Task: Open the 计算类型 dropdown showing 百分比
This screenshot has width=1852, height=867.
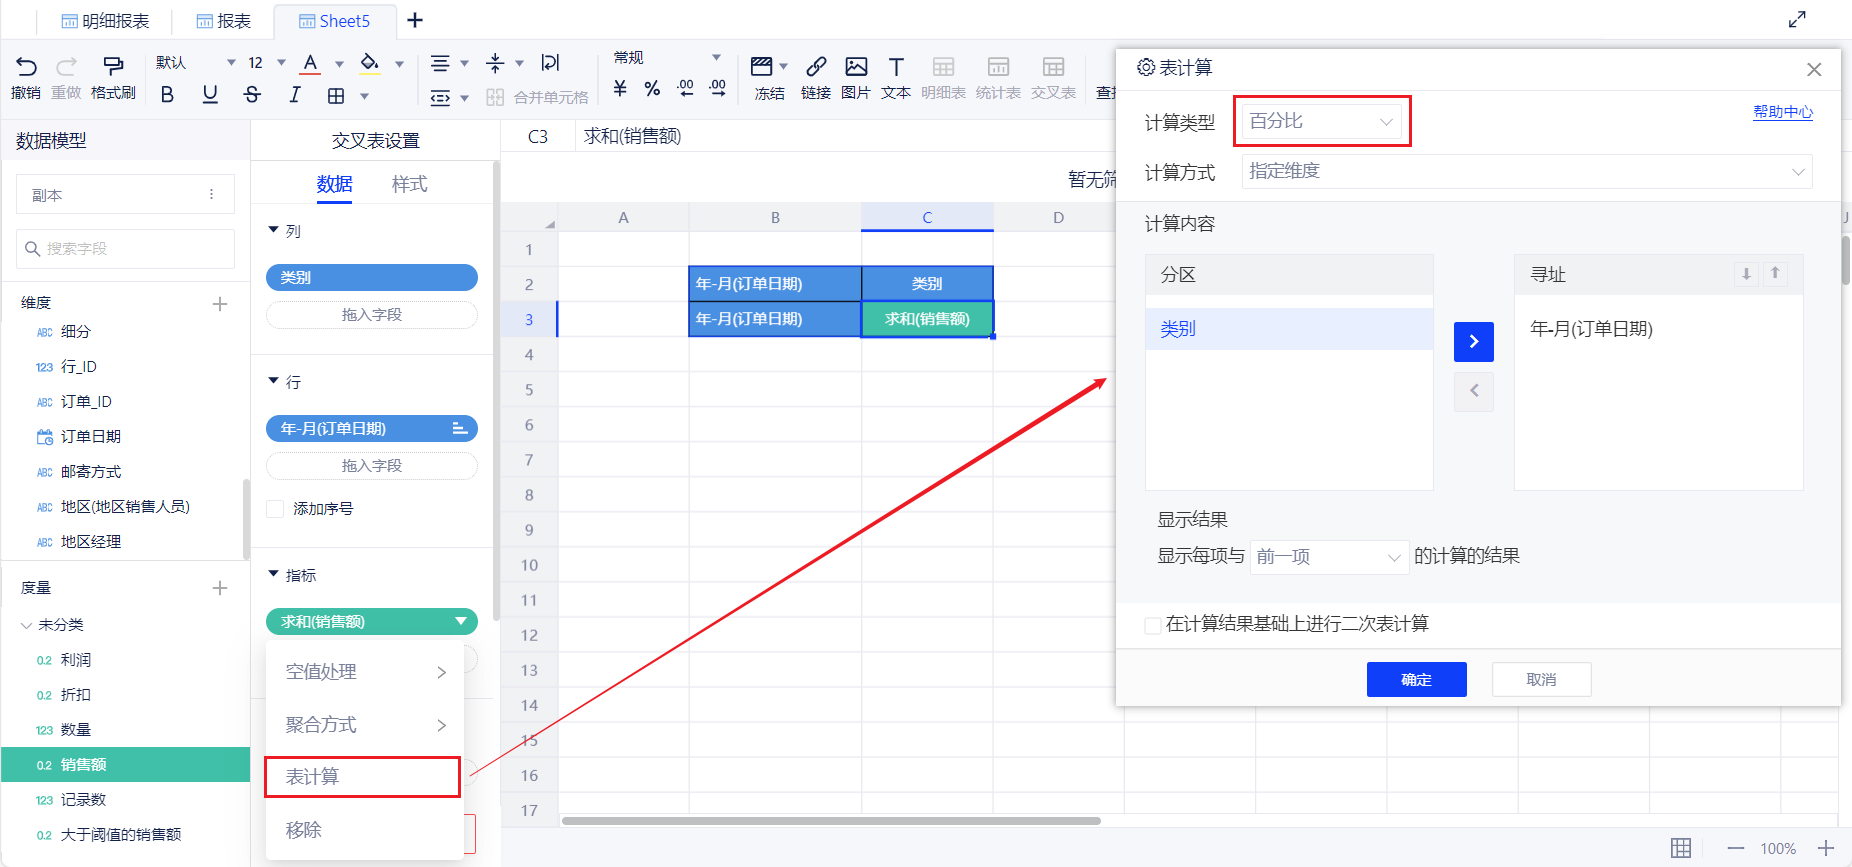Action: coord(1321,121)
